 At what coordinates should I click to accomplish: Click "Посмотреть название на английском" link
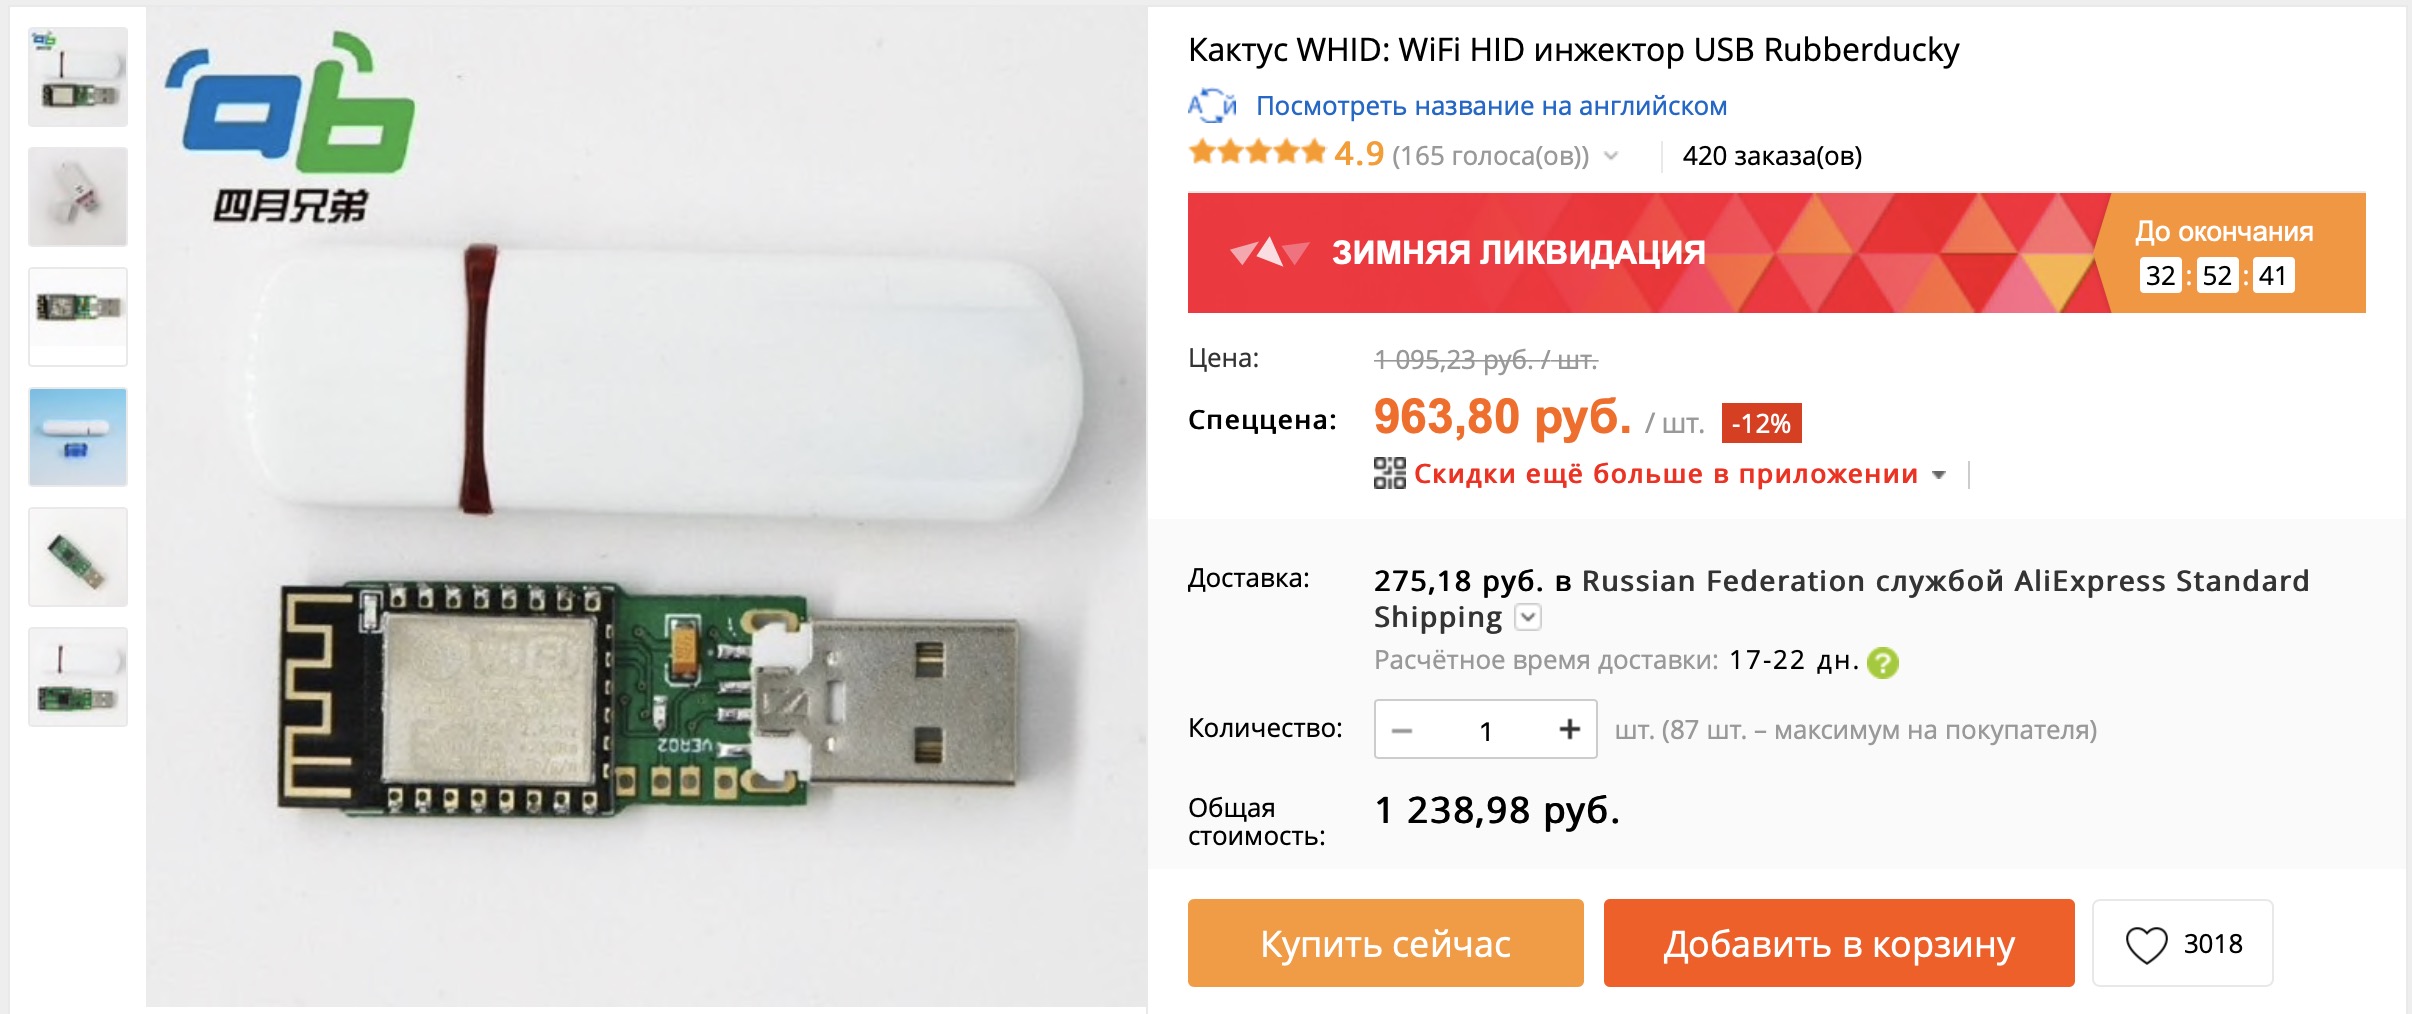click(1491, 106)
